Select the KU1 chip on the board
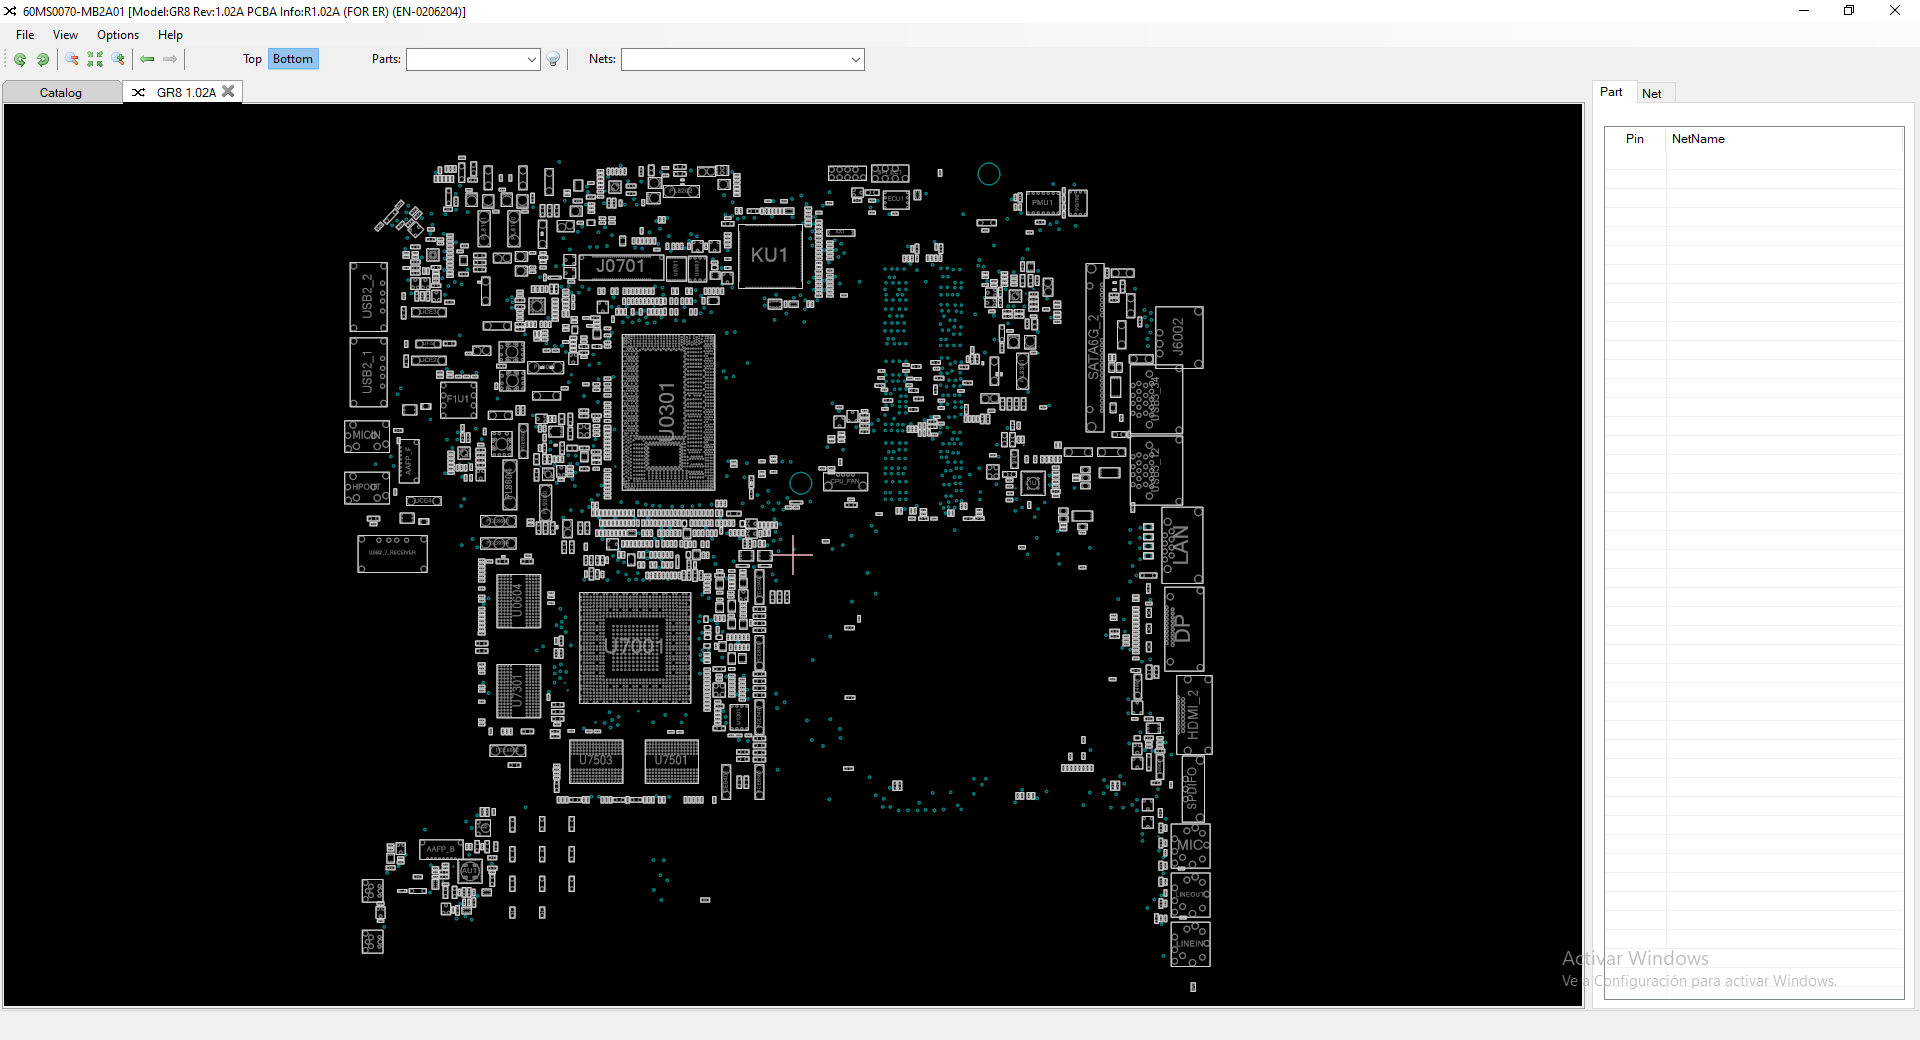 coord(769,256)
